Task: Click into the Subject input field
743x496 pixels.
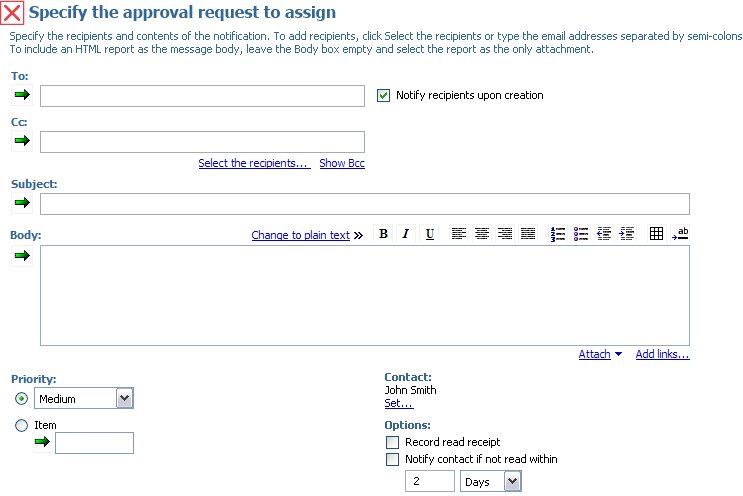Action: point(364,204)
